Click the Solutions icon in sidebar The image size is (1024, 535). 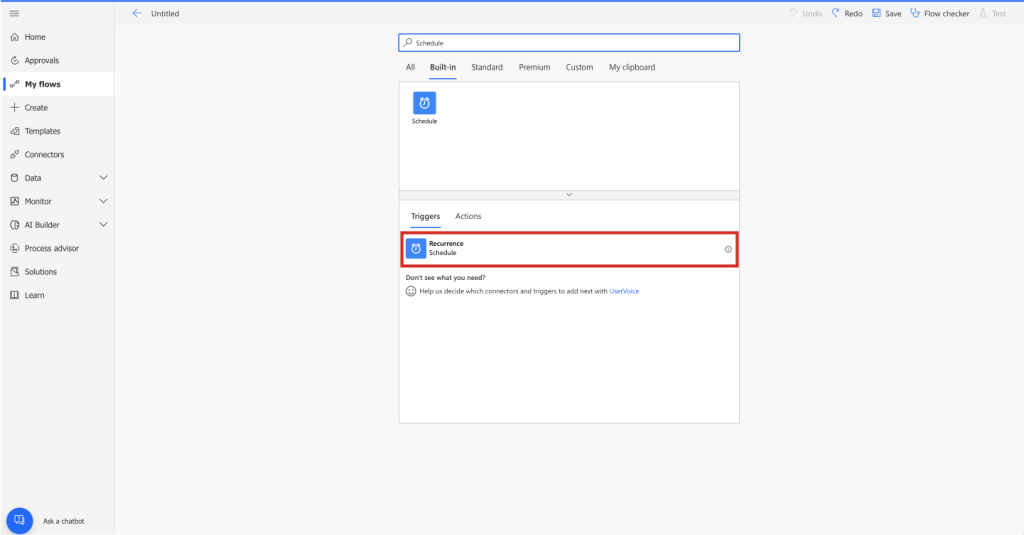14,272
